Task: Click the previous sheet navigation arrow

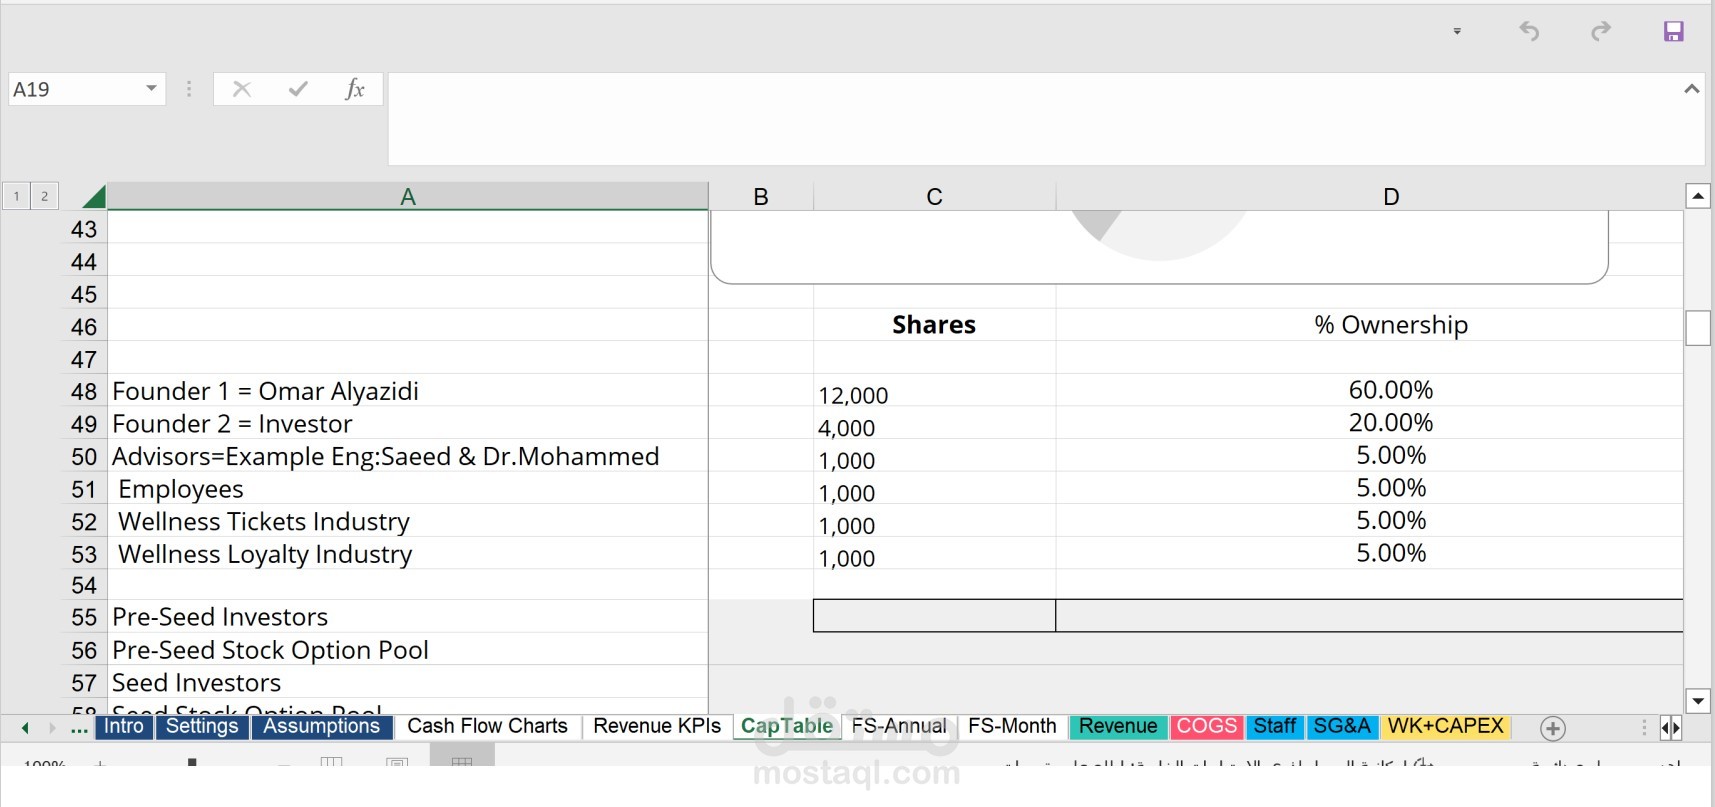Action: (25, 728)
